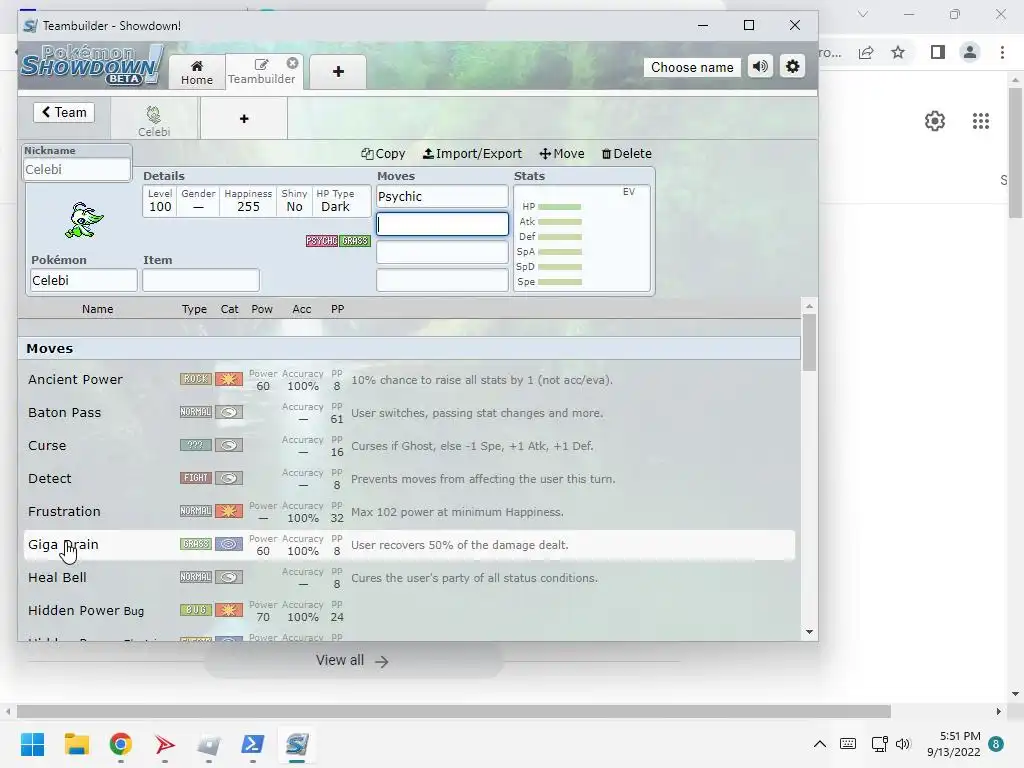This screenshot has width=1024, height=768.
Task: Choose the Detect move
Action: point(409,479)
